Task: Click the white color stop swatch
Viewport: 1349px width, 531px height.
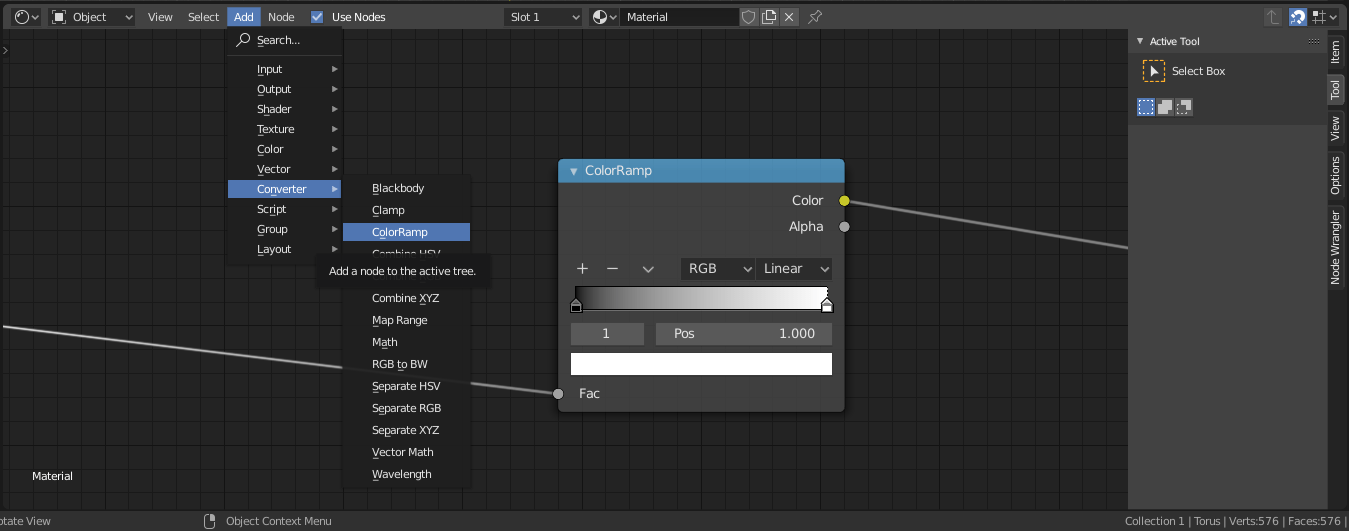Action: tap(701, 364)
